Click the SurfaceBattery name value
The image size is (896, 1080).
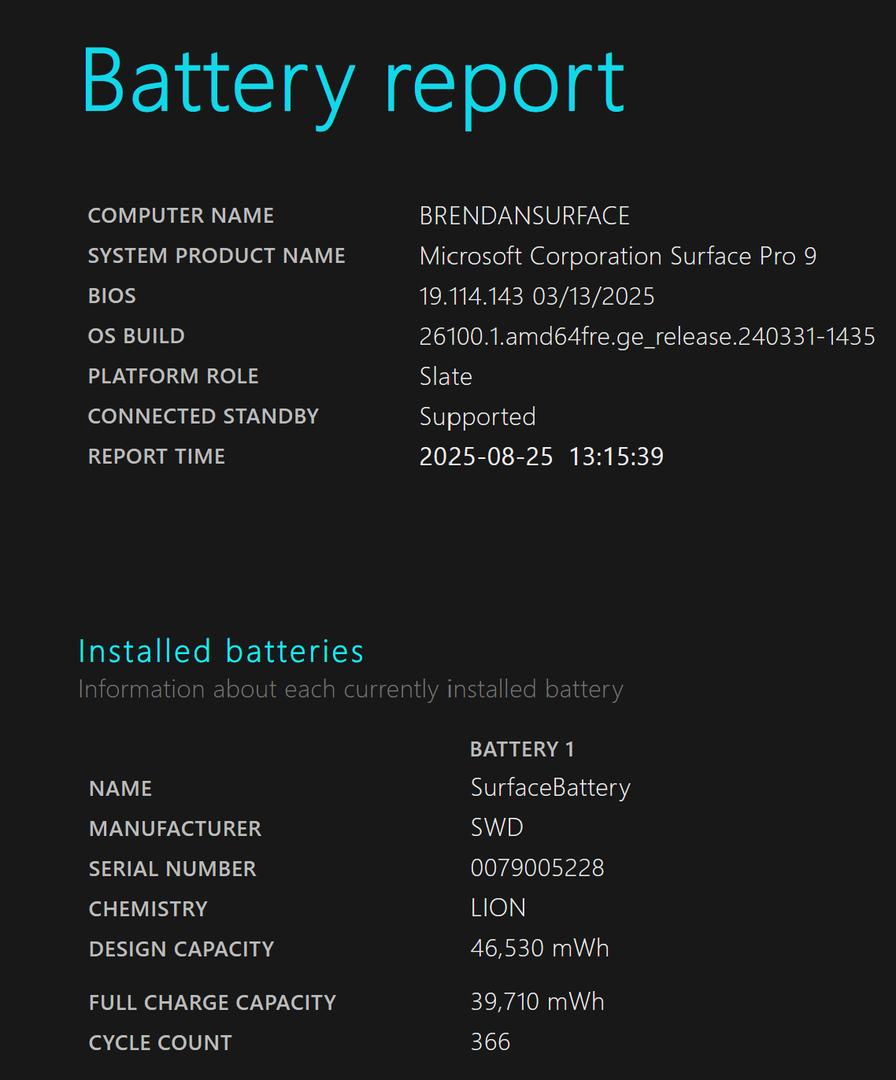(x=550, y=787)
